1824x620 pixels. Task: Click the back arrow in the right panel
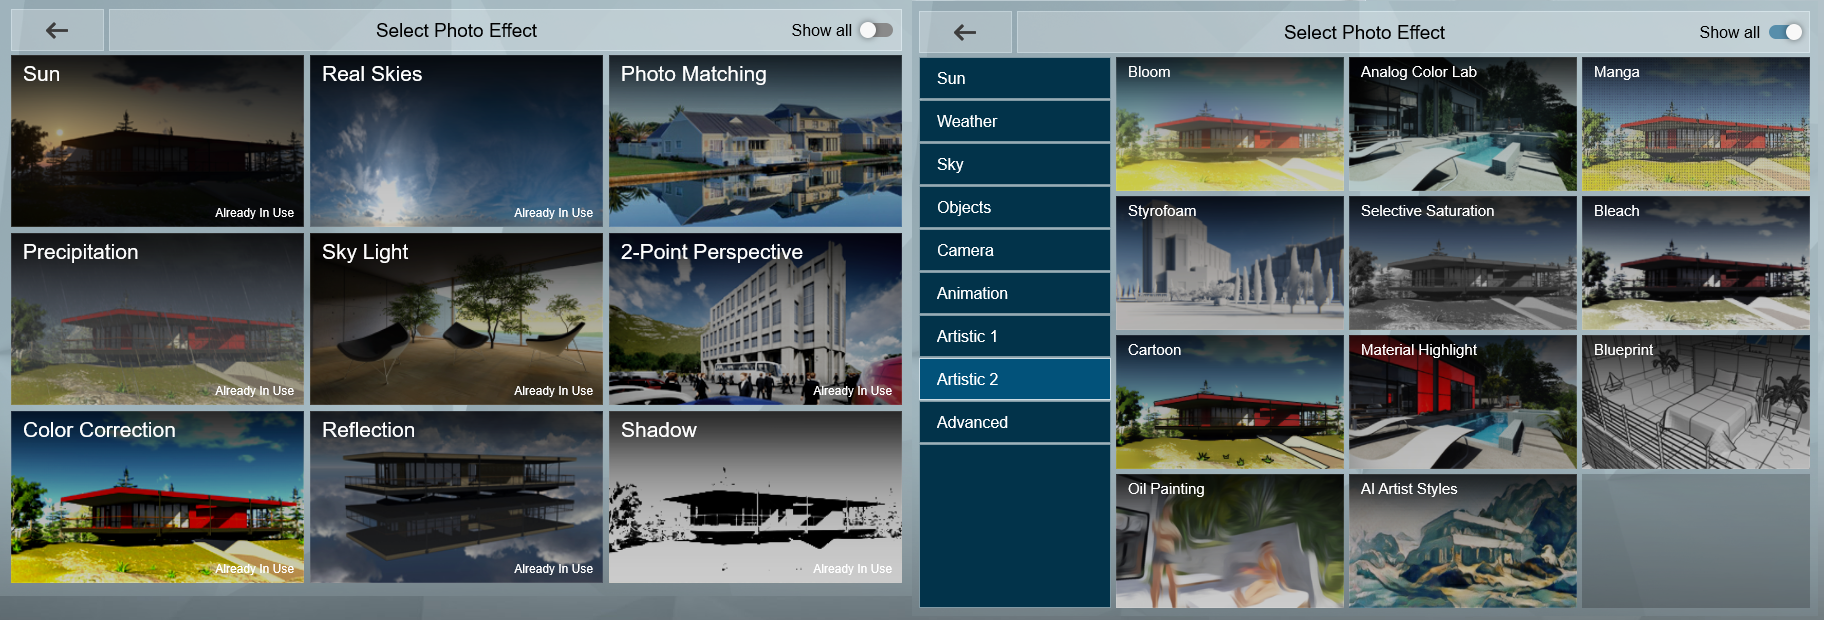point(965,33)
